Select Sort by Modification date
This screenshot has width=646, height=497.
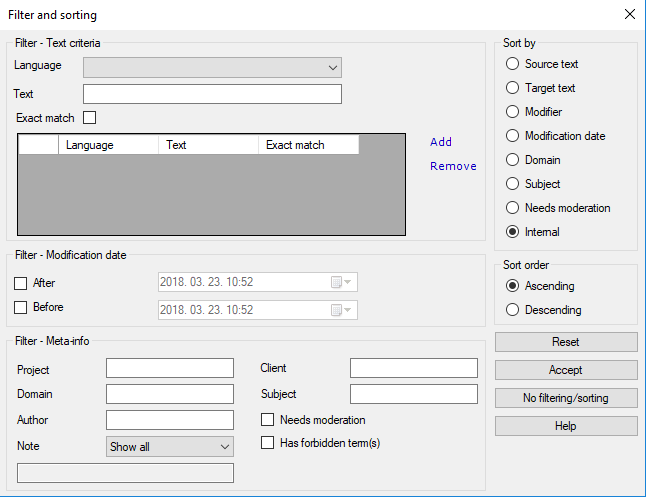pos(513,136)
